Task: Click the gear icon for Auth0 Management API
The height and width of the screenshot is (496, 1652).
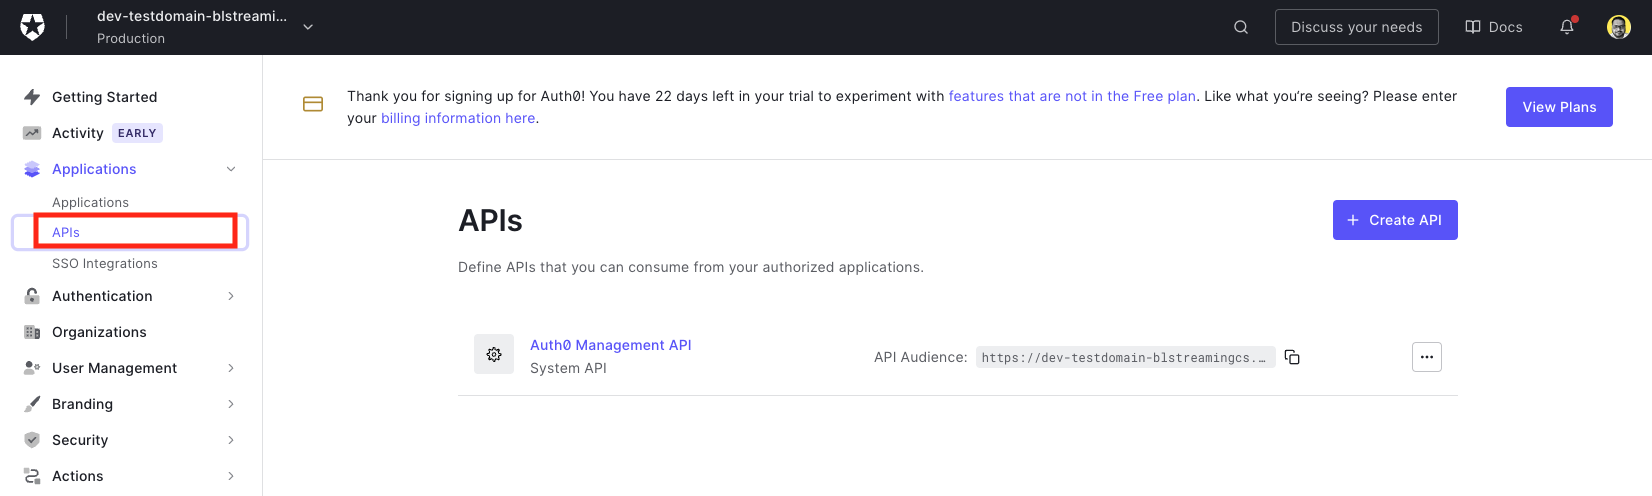Action: click(494, 354)
